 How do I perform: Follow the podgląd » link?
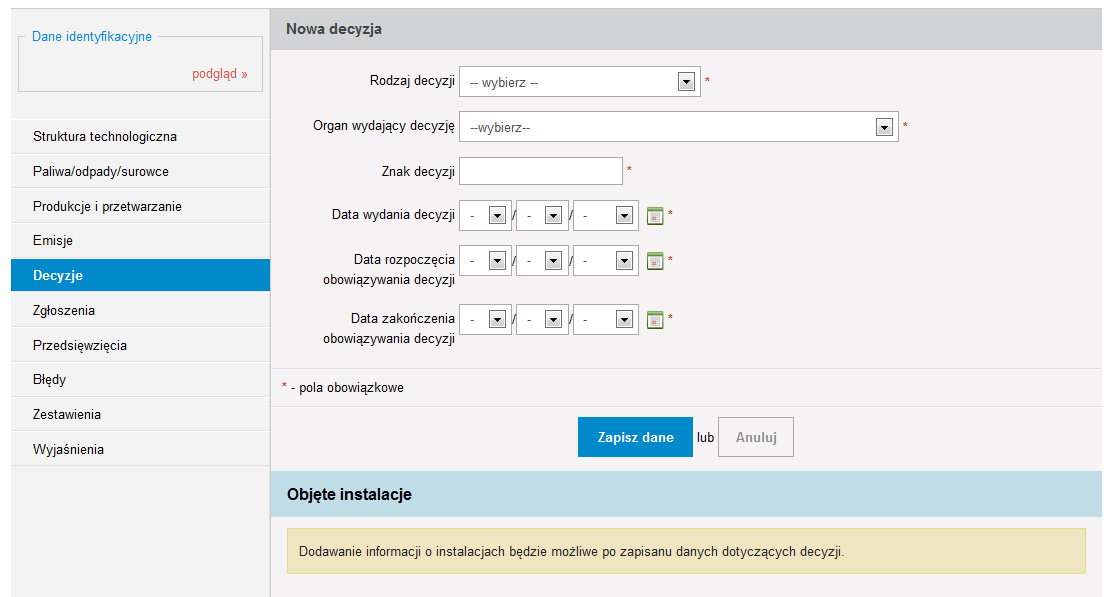point(219,74)
